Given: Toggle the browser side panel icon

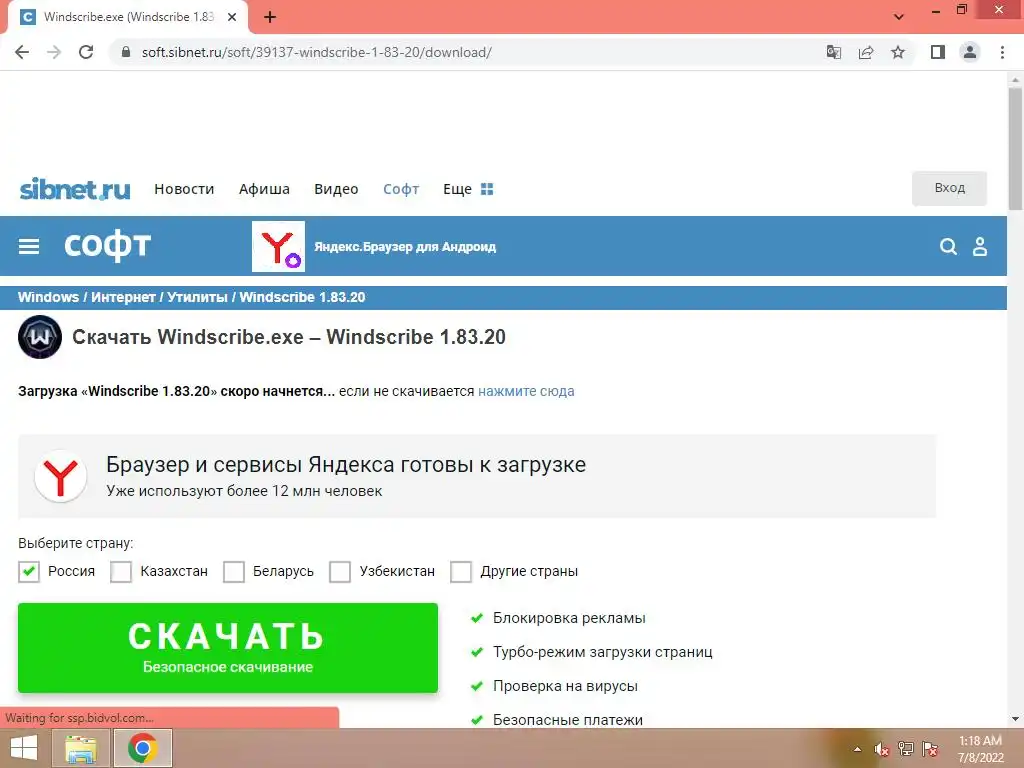Looking at the screenshot, I should [938, 52].
